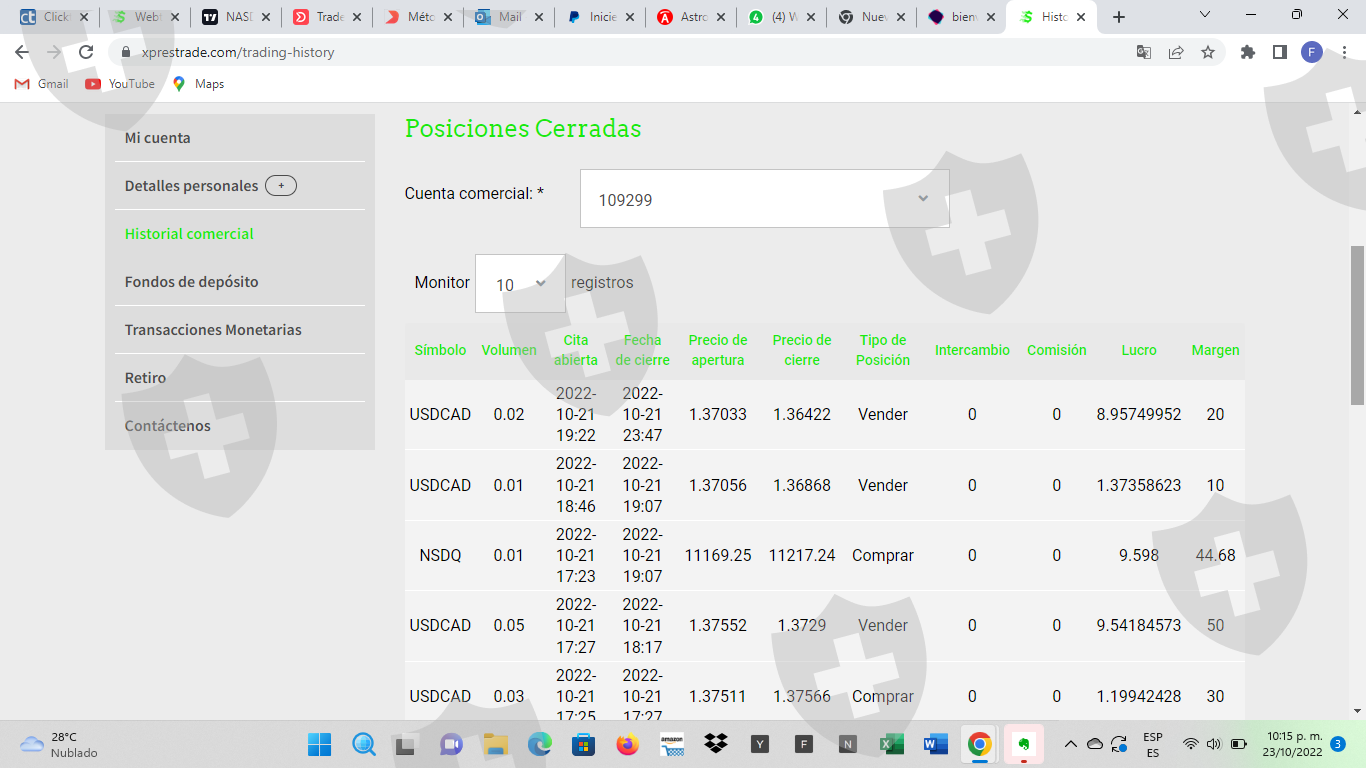
Task: Open the Cuenta comercial account dropdown
Action: pos(764,199)
